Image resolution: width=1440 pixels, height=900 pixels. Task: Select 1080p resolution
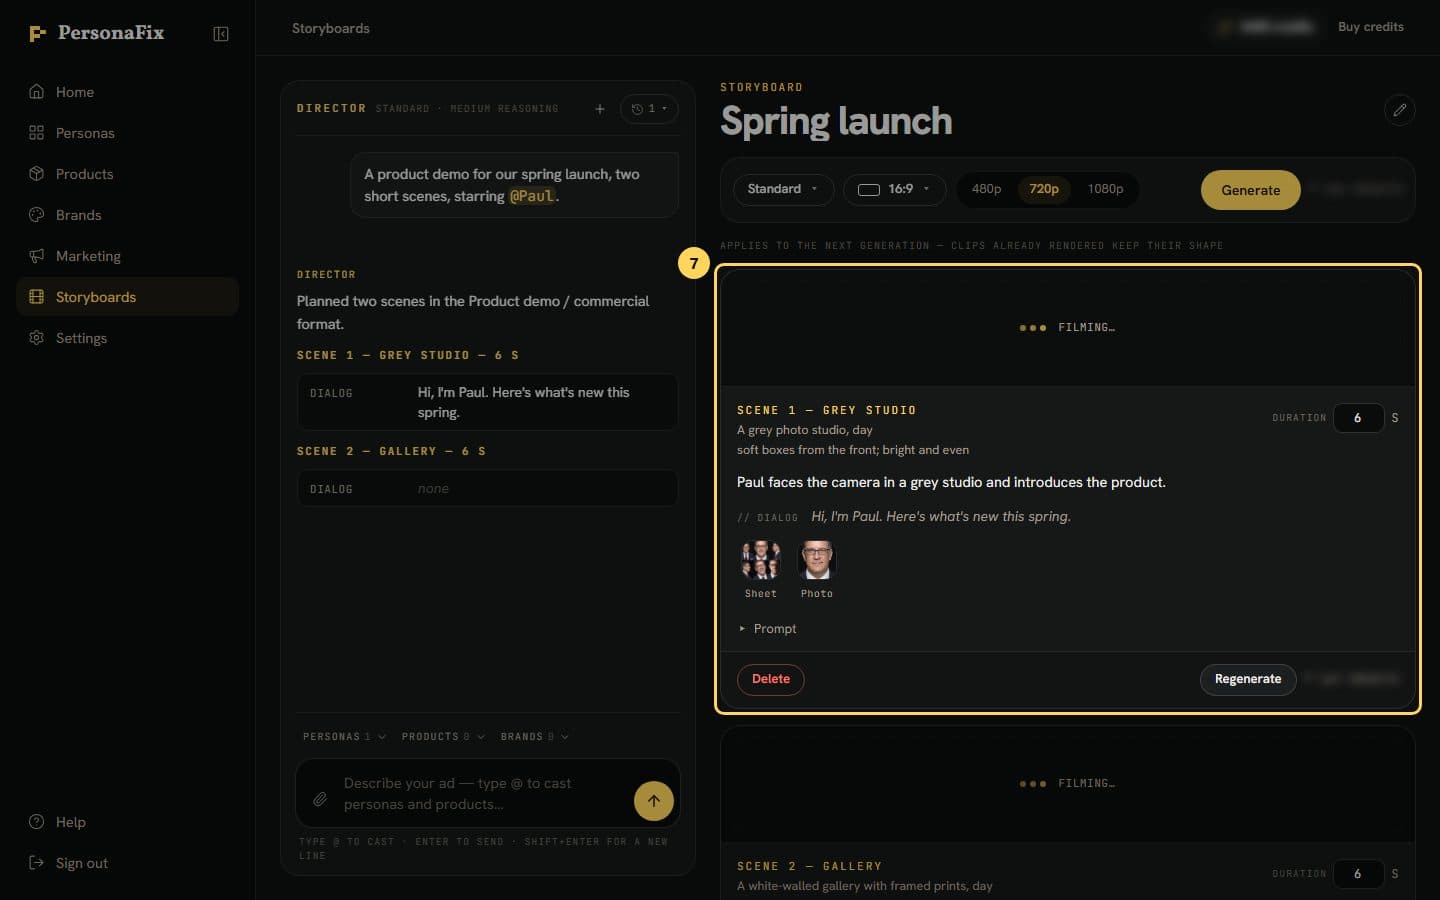pyautogui.click(x=1105, y=189)
